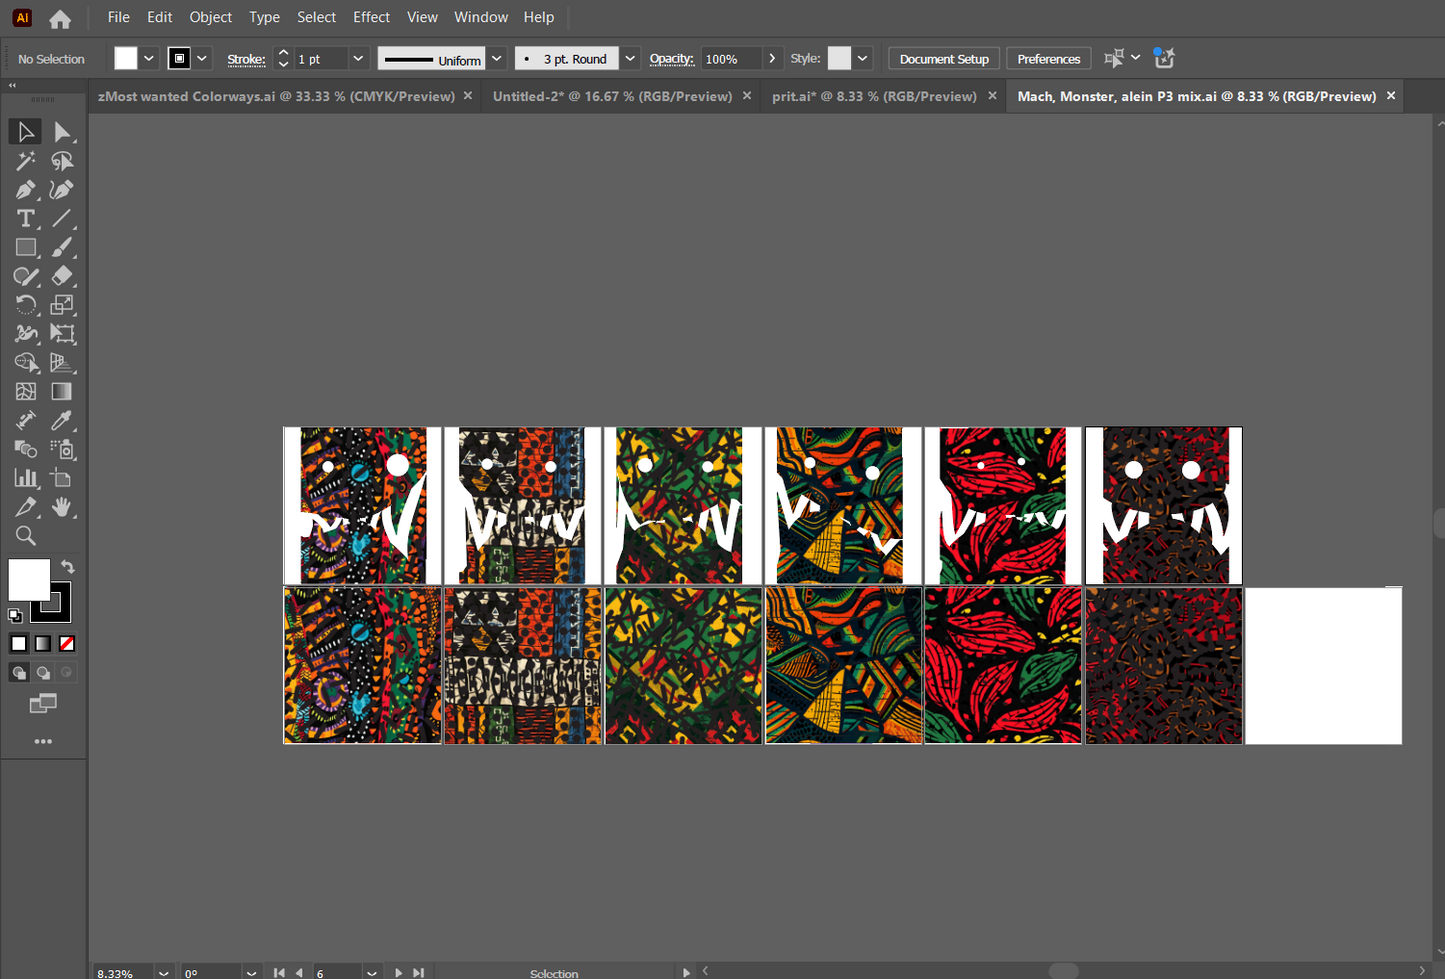Choose the Magic Wand tool
Screen dimensions: 1445x979
click(26, 161)
